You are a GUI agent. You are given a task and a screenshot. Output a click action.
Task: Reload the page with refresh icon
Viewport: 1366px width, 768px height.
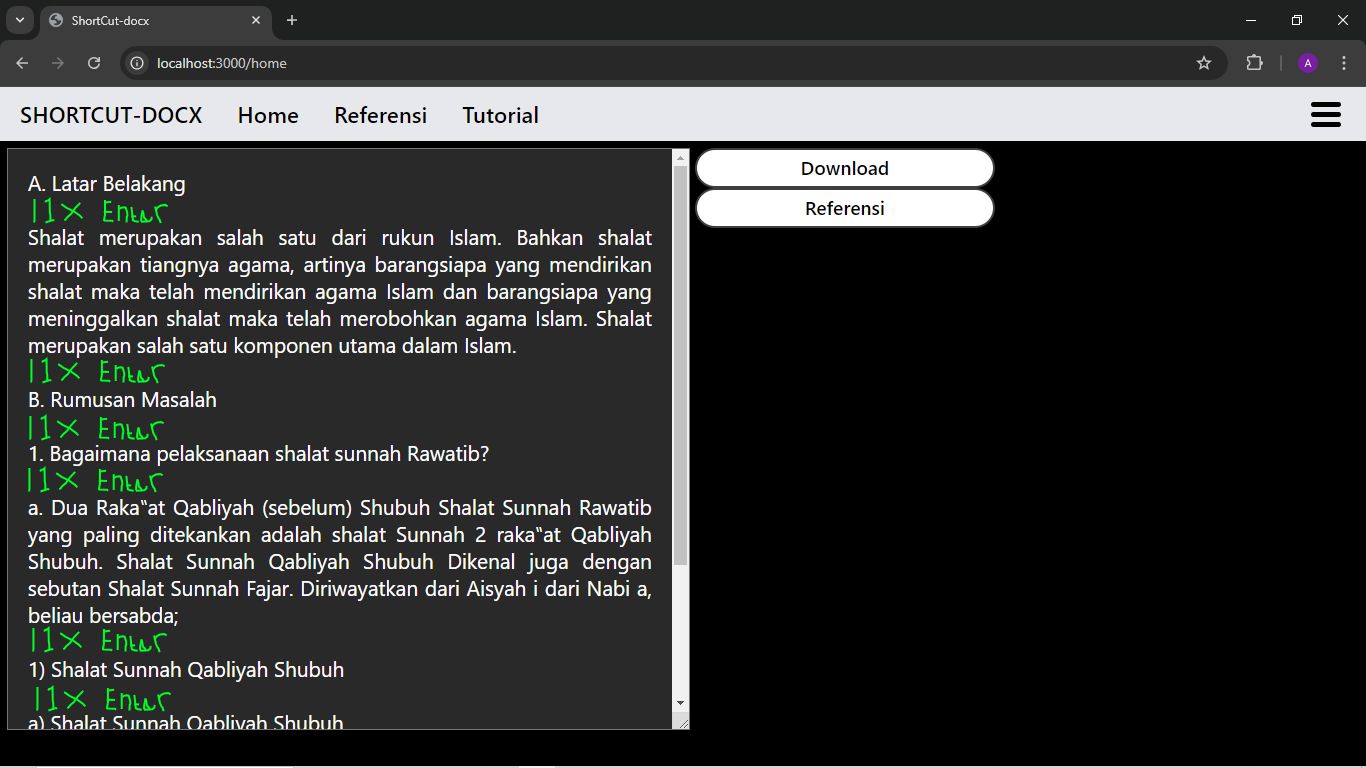(94, 63)
